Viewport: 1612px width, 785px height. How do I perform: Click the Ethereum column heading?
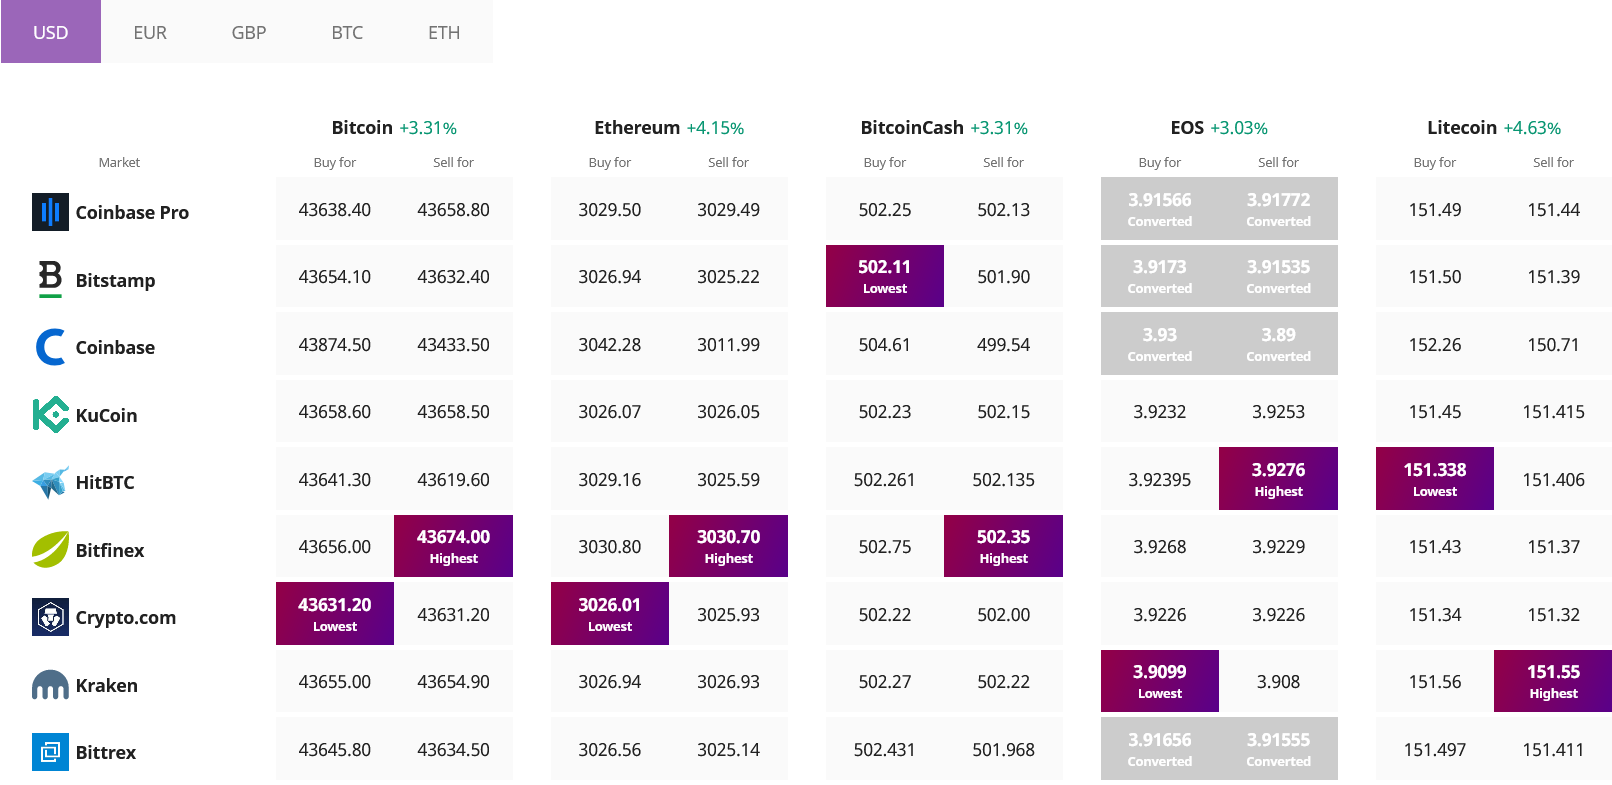637,127
